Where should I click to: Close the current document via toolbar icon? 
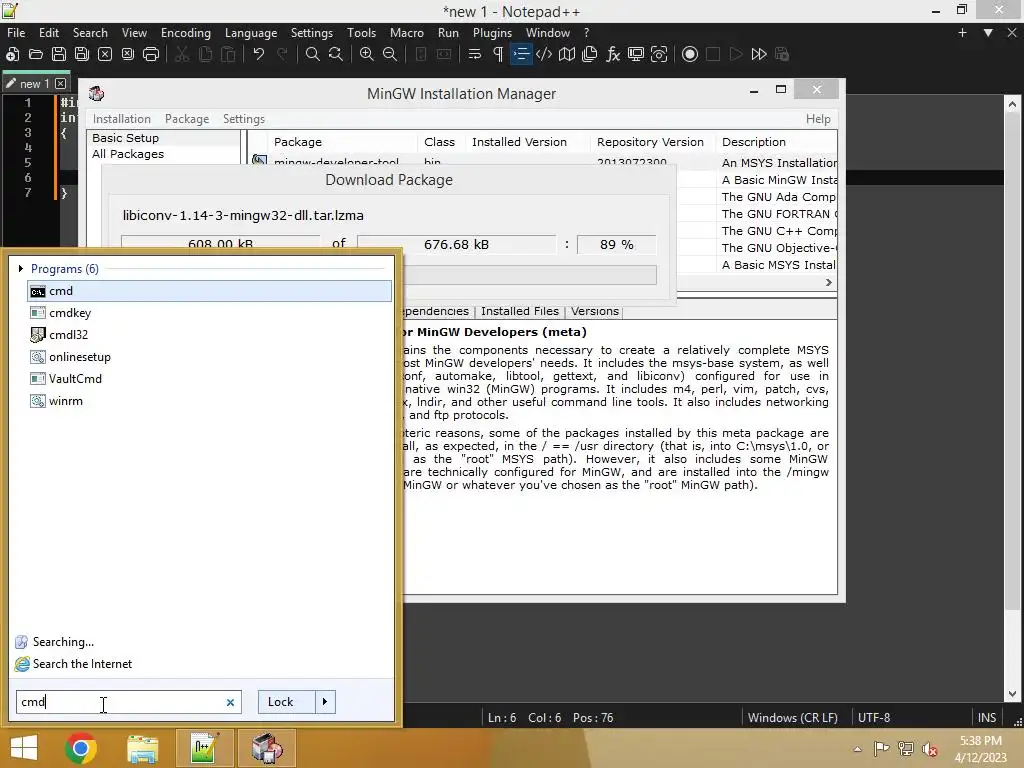[x=104, y=54]
